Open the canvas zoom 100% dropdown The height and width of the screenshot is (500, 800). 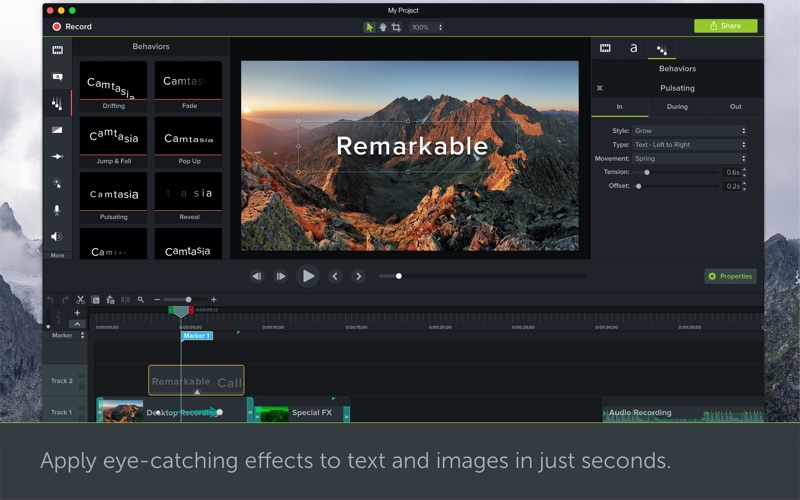point(426,27)
